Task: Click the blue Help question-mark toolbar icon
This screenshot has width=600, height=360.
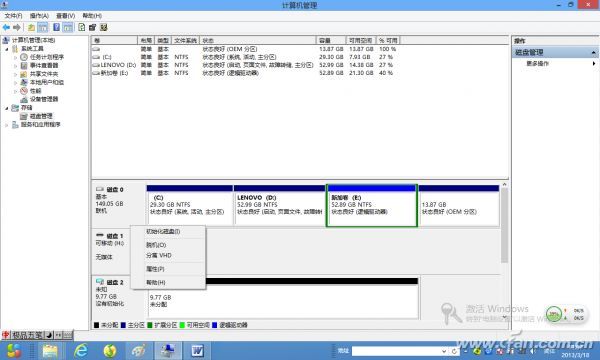Action: pyautogui.click(x=57, y=27)
